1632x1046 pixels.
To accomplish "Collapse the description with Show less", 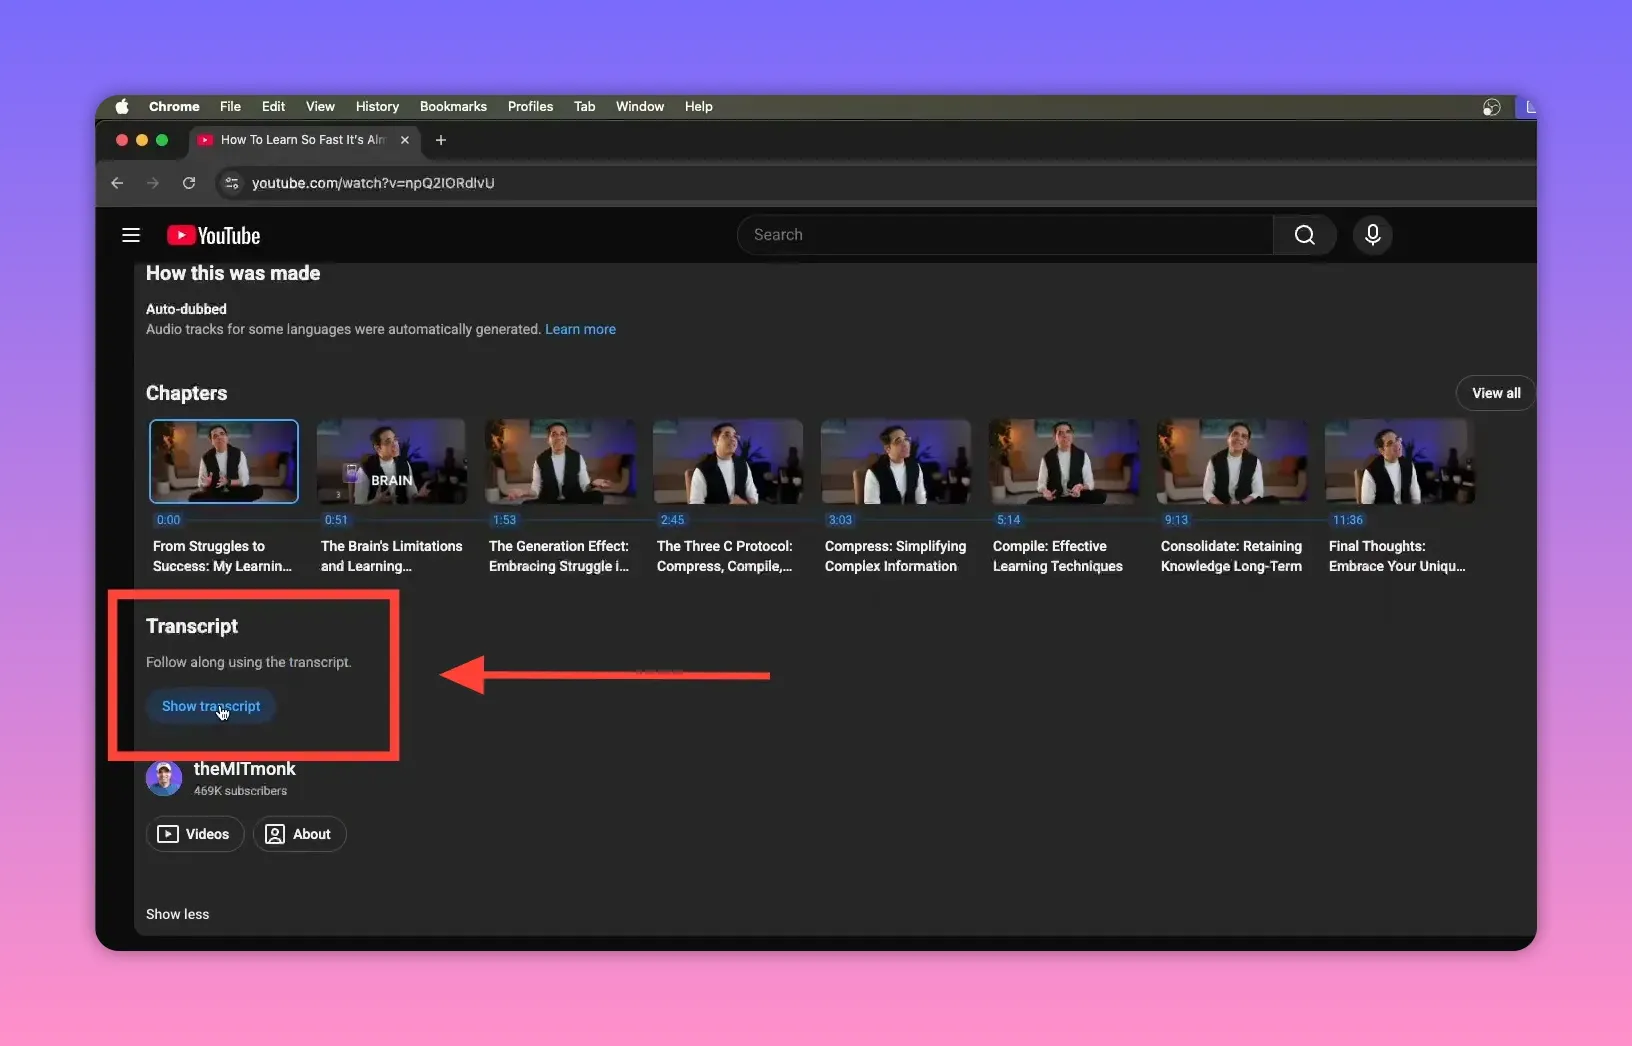I will [x=177, y=914].
